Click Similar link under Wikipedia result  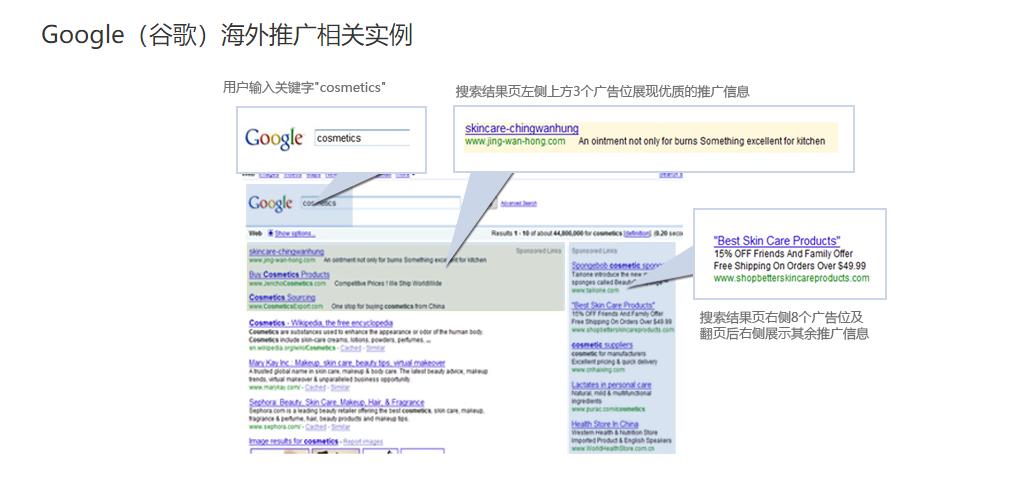[x=375, y=348]
